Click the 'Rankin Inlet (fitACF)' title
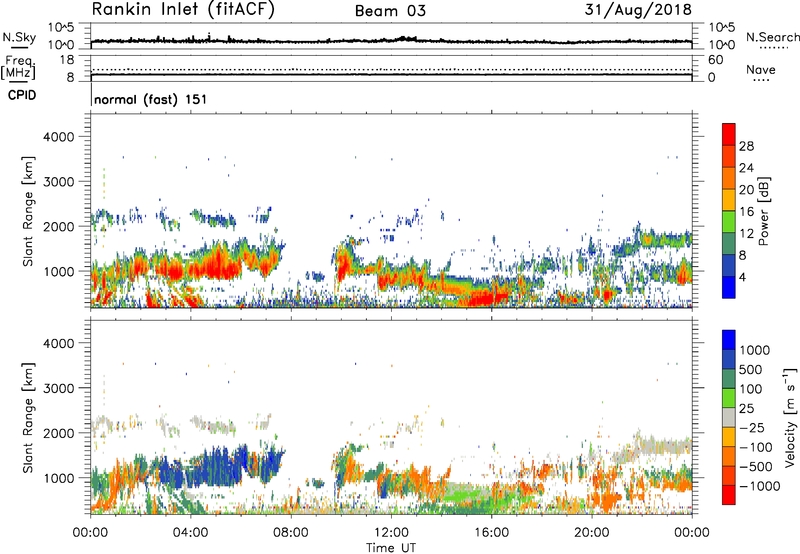800x554 pixels. [x=183, y=10]
